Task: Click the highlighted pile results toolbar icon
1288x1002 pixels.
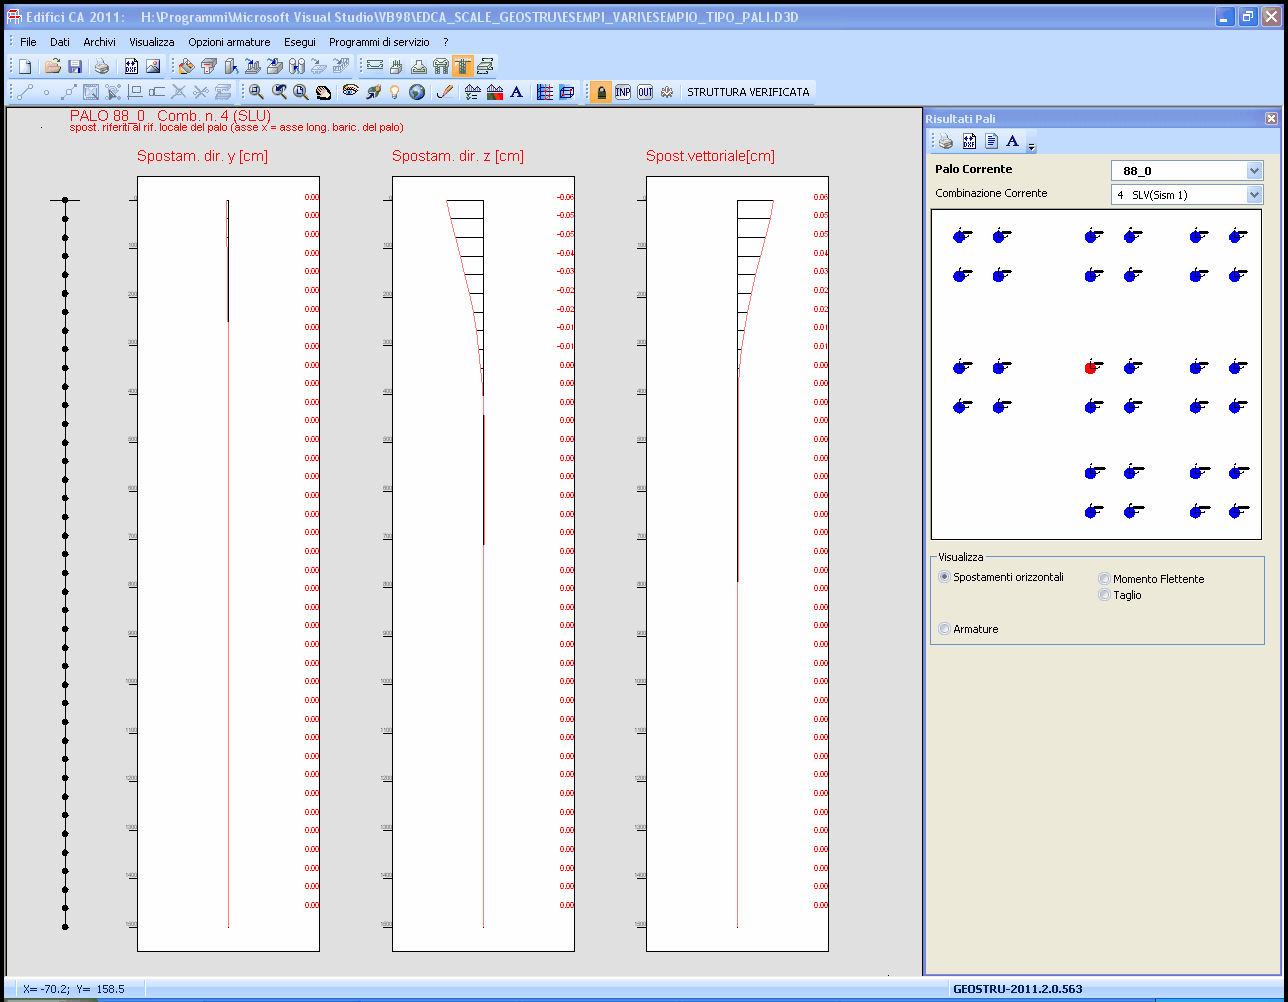Action: [x=463, y=67]
